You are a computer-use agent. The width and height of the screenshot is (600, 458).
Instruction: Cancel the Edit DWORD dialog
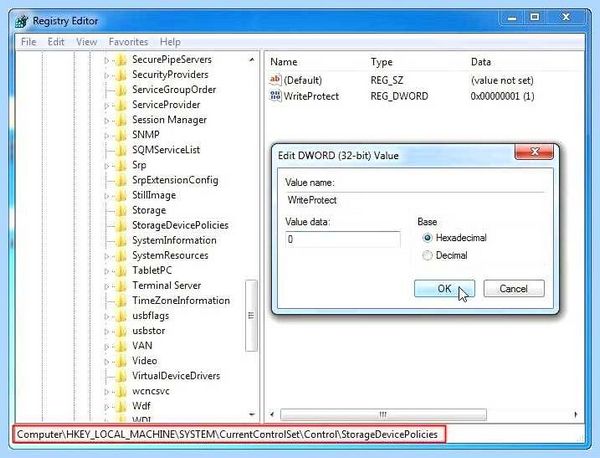click(x=514, y=288)
